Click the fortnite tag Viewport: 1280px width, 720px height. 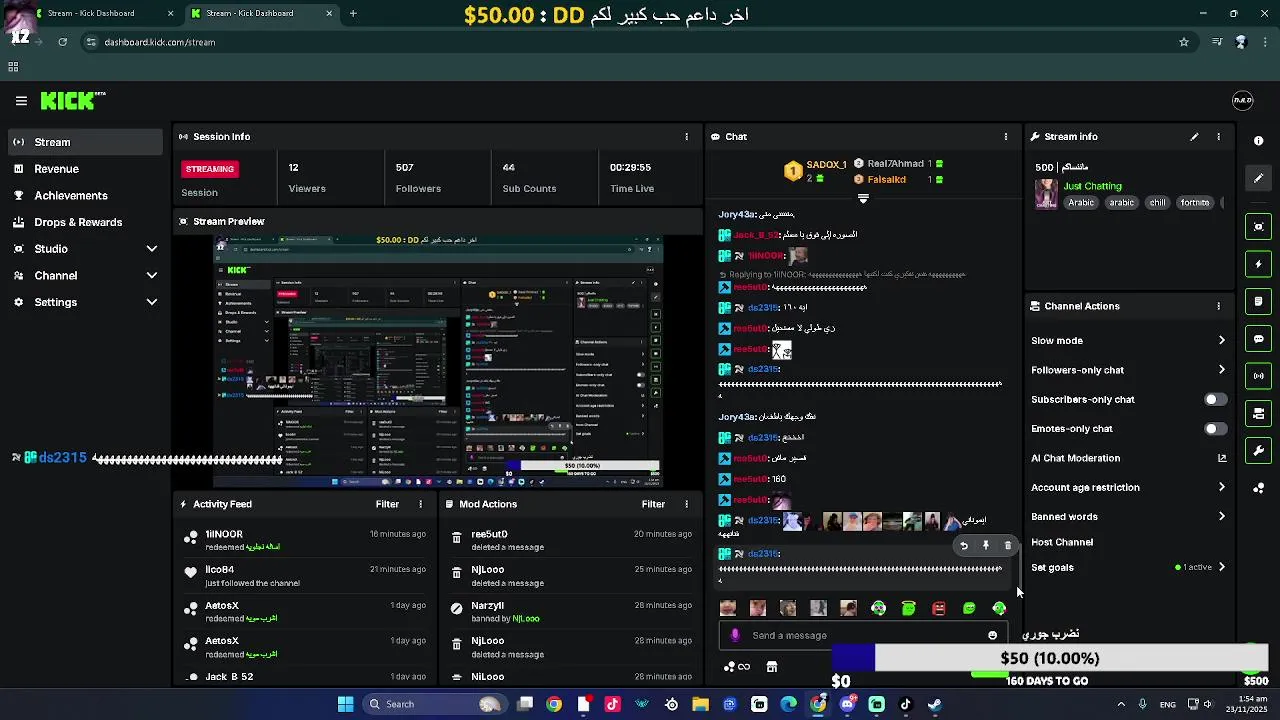pyautogui.click(x=1195, y=203)
